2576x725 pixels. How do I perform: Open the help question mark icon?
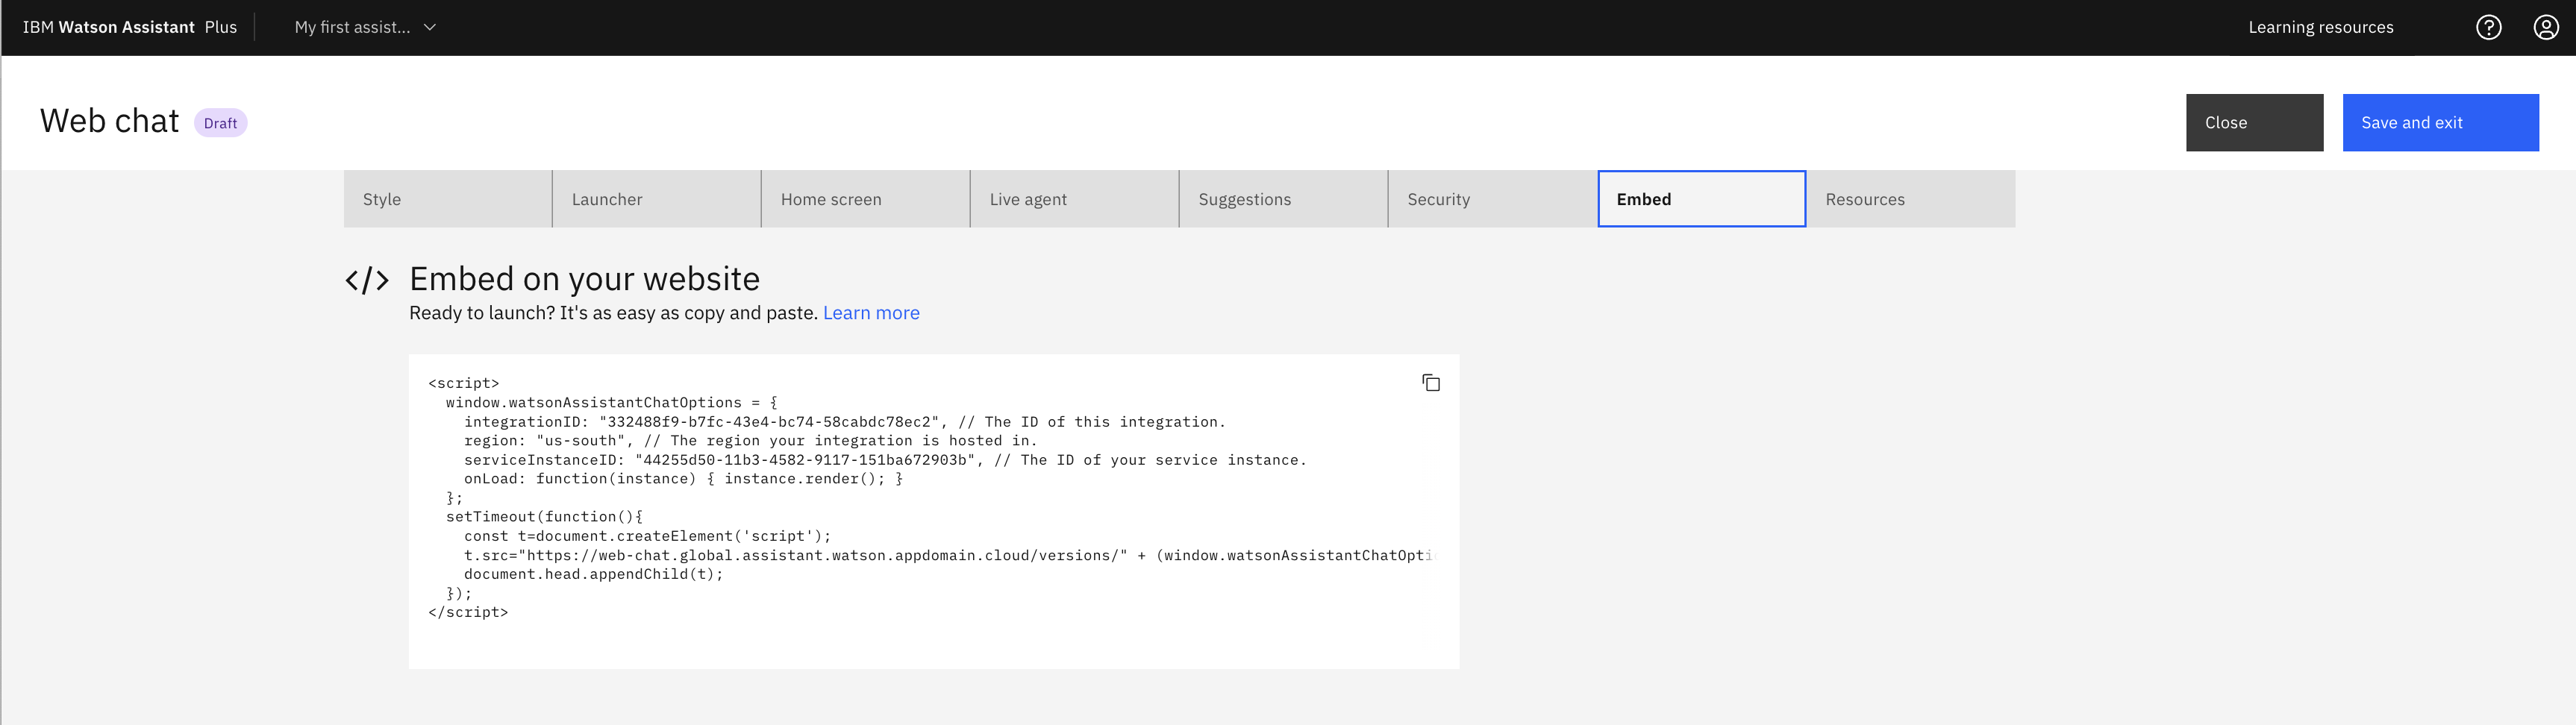point(2488,27)
